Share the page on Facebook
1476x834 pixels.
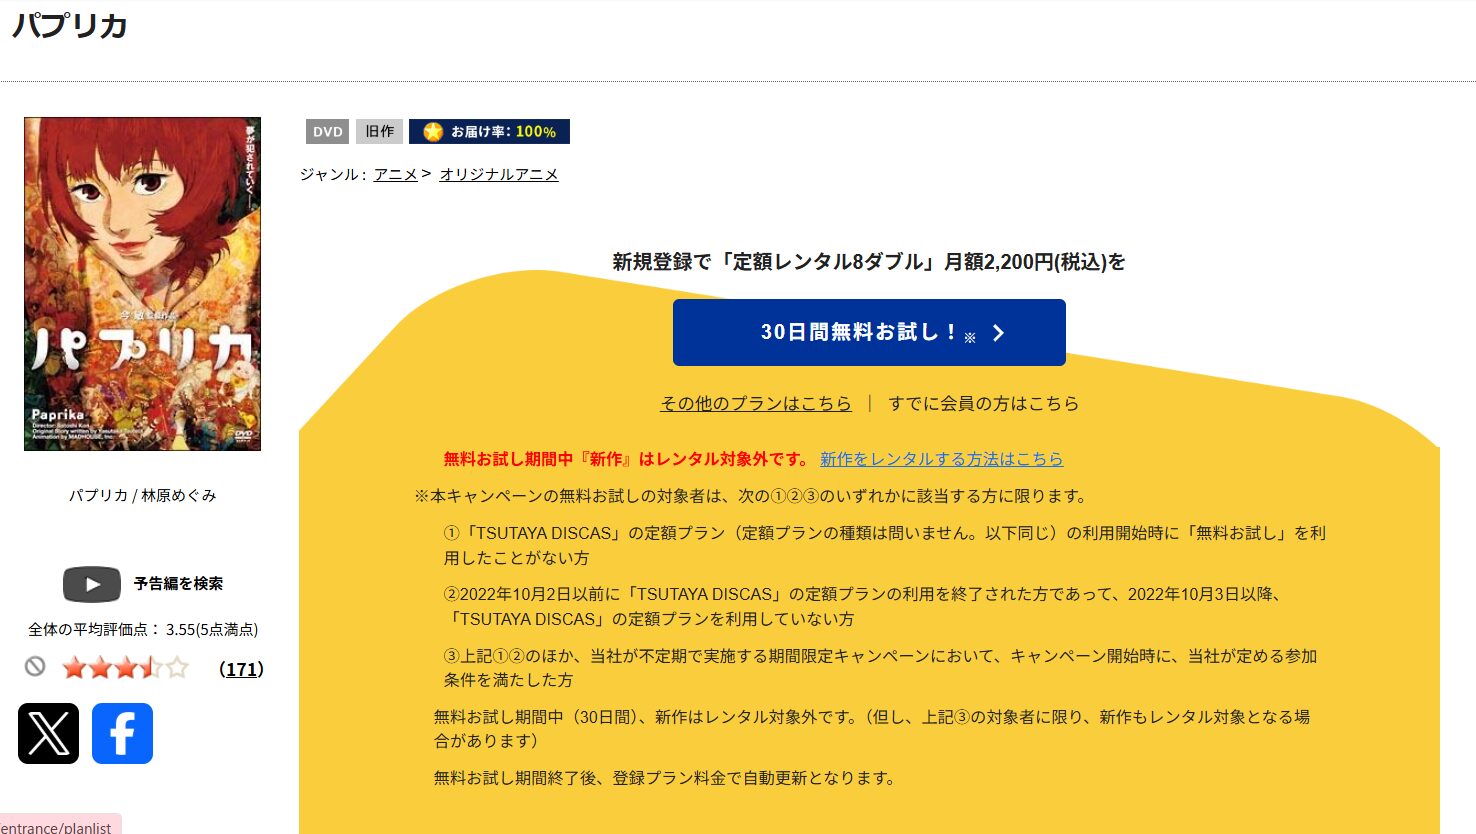(122, 733)
